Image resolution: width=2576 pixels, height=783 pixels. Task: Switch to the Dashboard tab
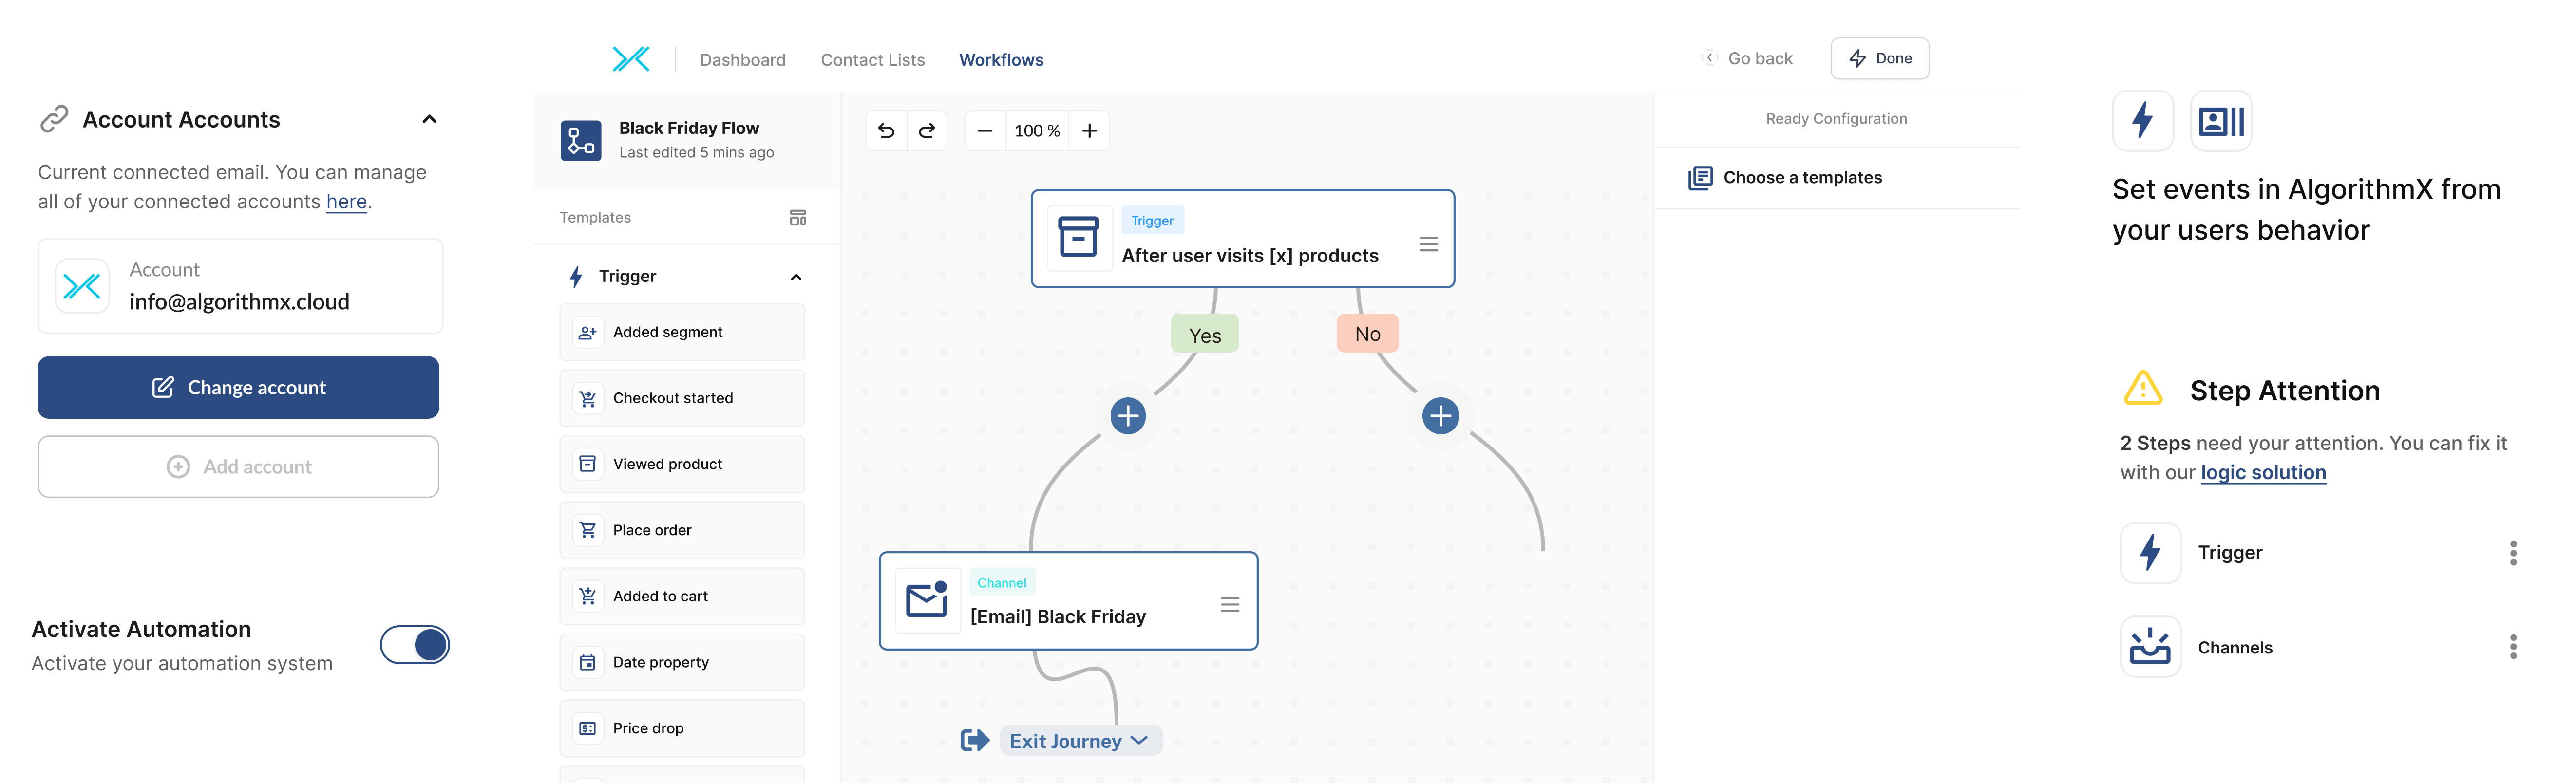pyautogui.click(x=742, y=60)
